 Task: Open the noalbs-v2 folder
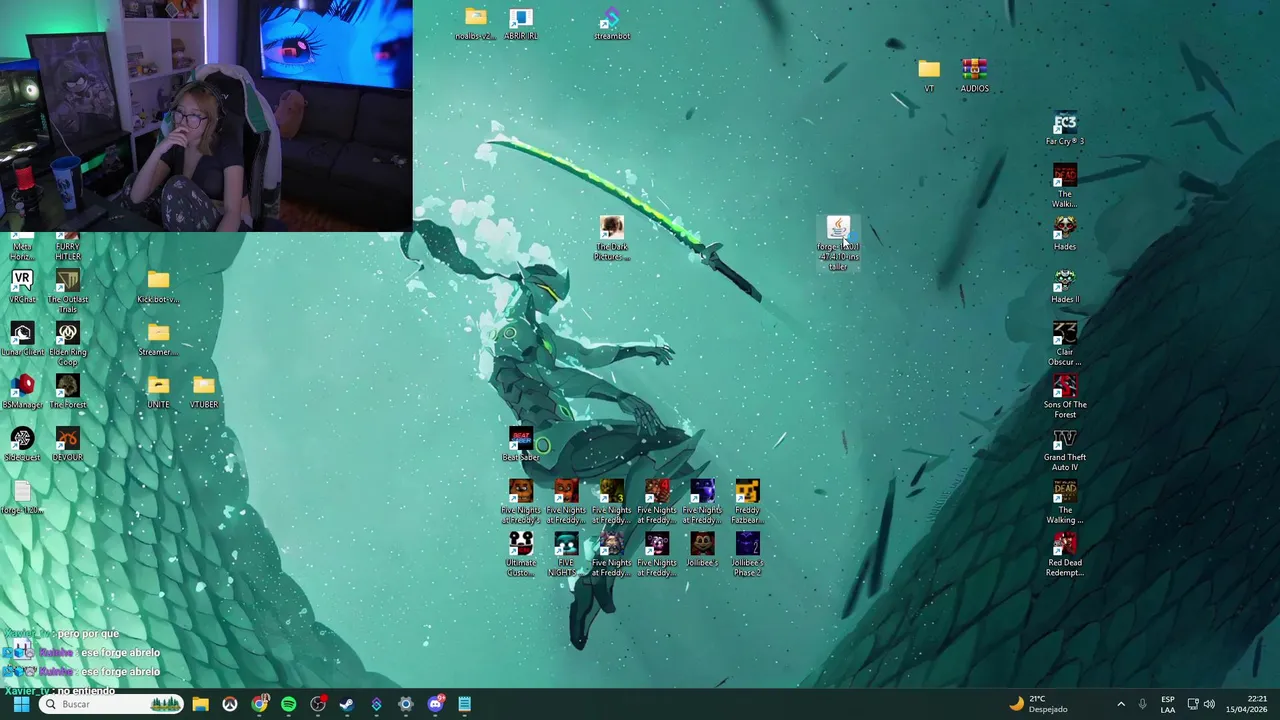pos(475,23)
